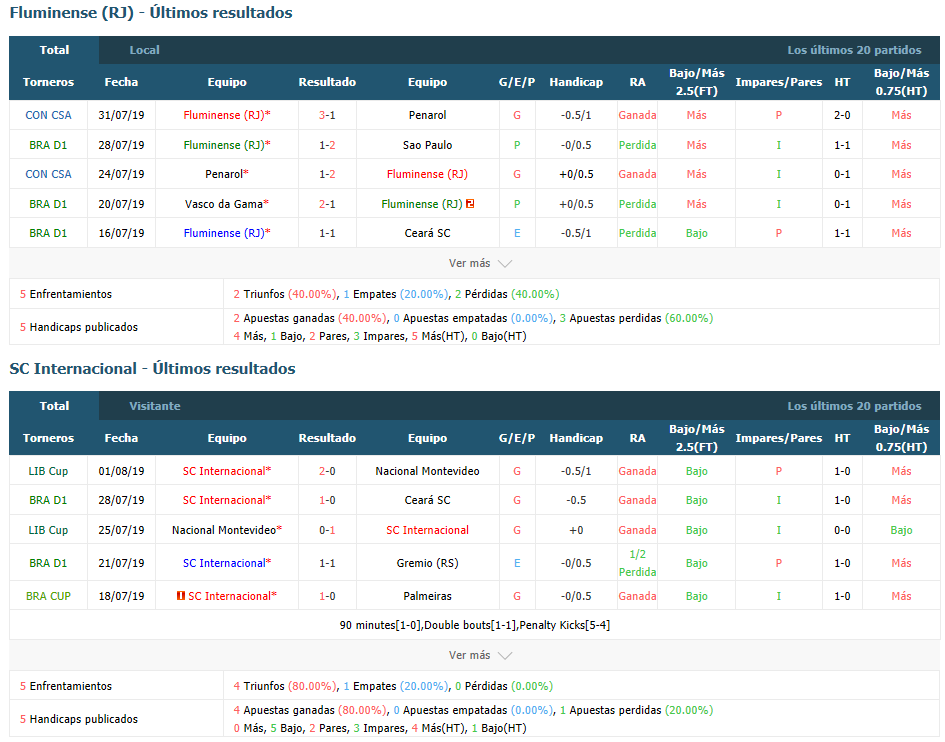Click Nacional Montevideo home team in the 25/07/19 row
945x742 pixels.
tap(224, 530)
